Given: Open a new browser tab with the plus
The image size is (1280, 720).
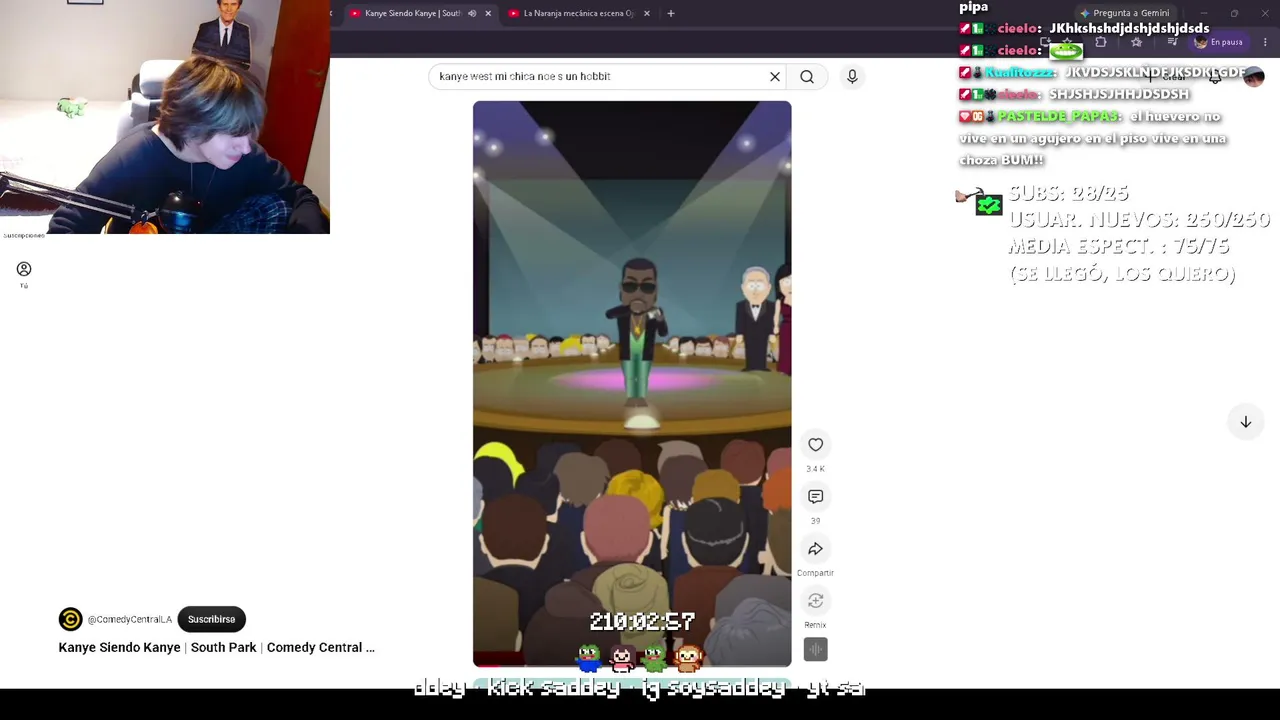Looking at the screenshot, I should [671, 13].
